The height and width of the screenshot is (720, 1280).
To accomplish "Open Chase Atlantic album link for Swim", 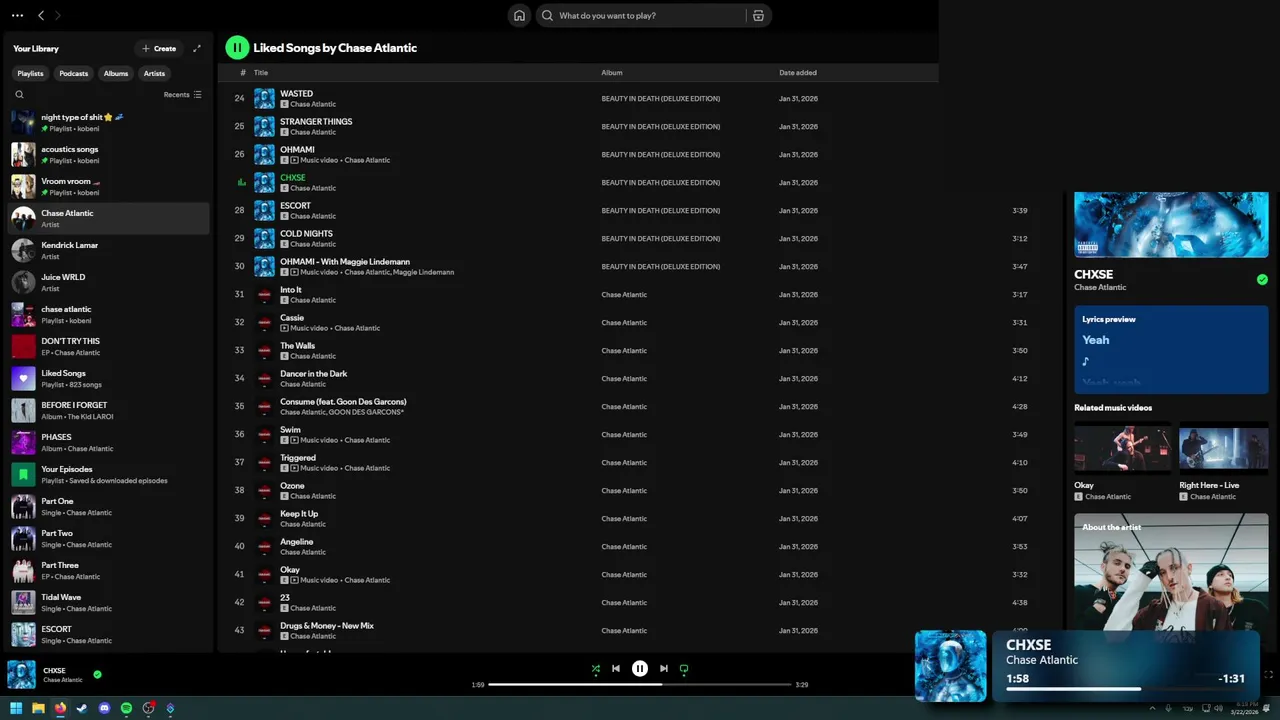I will 624,434.
